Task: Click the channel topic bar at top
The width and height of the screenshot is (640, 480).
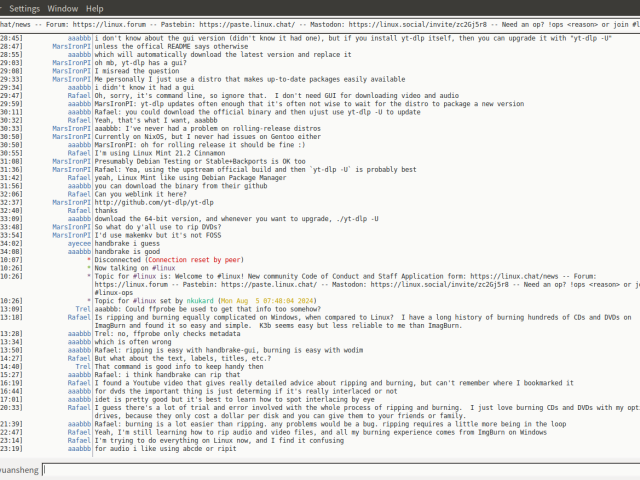Action: [x=320, y=24]
